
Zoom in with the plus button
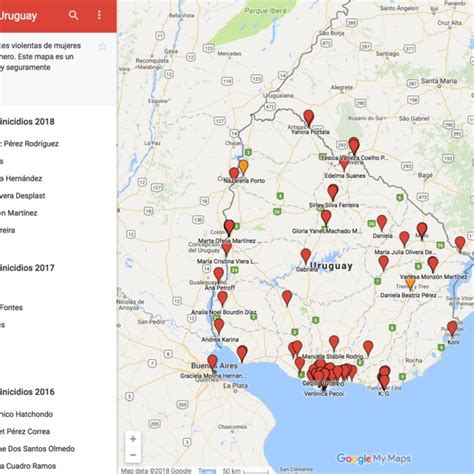[133, 439]
